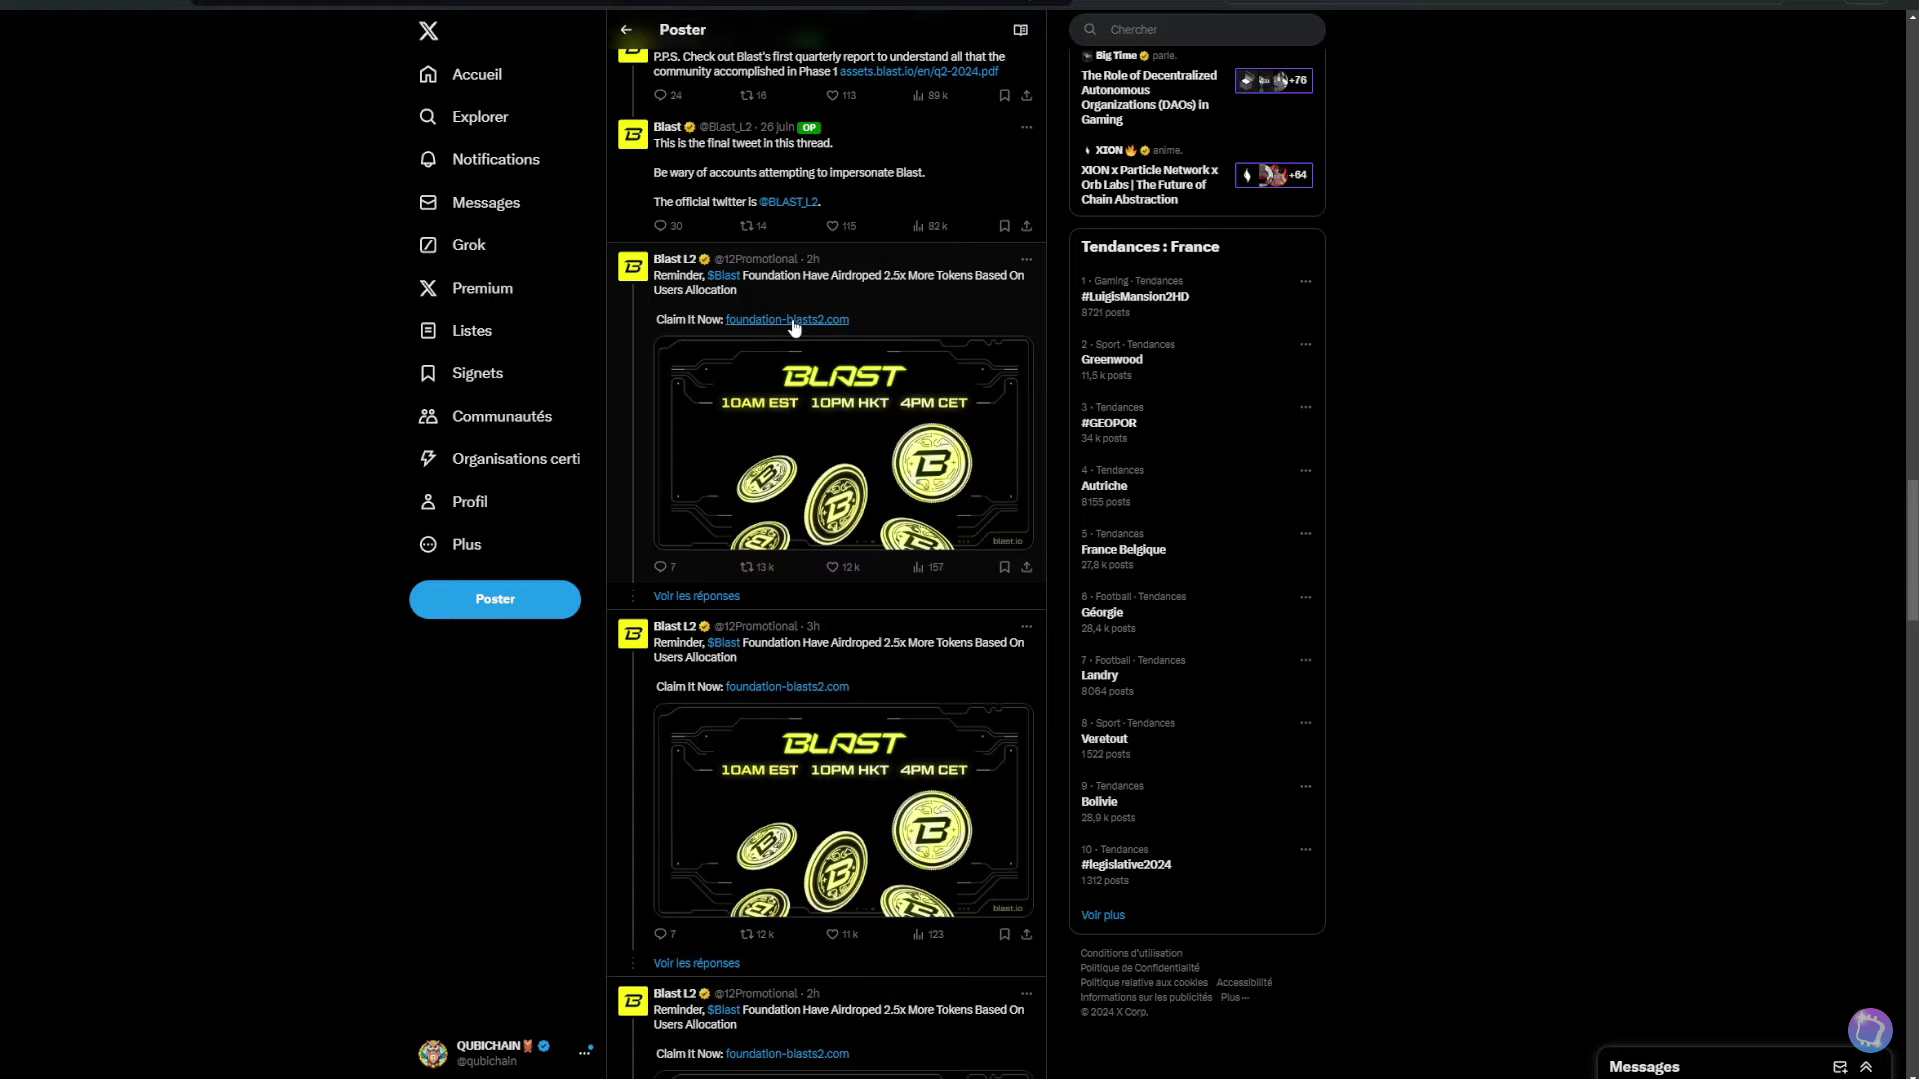Repost the first Blast L2 airdrop reminder

tap(747, 567)
